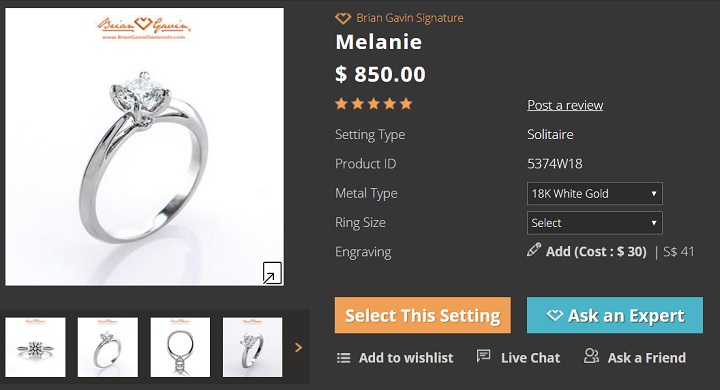Click the five-star rating
The width and height of the screenshot is (720, 390).
(373, 104)
